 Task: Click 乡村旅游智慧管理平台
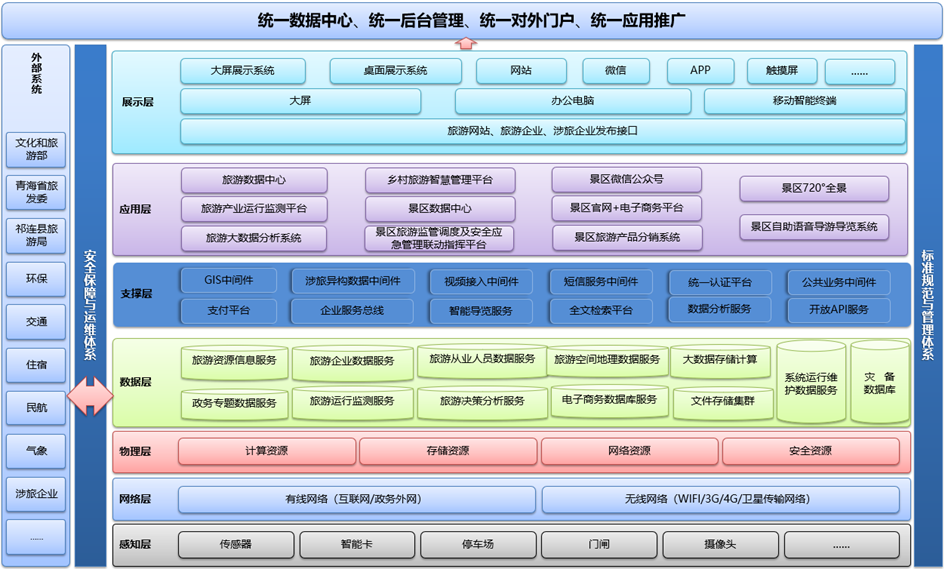pos(441,180)
